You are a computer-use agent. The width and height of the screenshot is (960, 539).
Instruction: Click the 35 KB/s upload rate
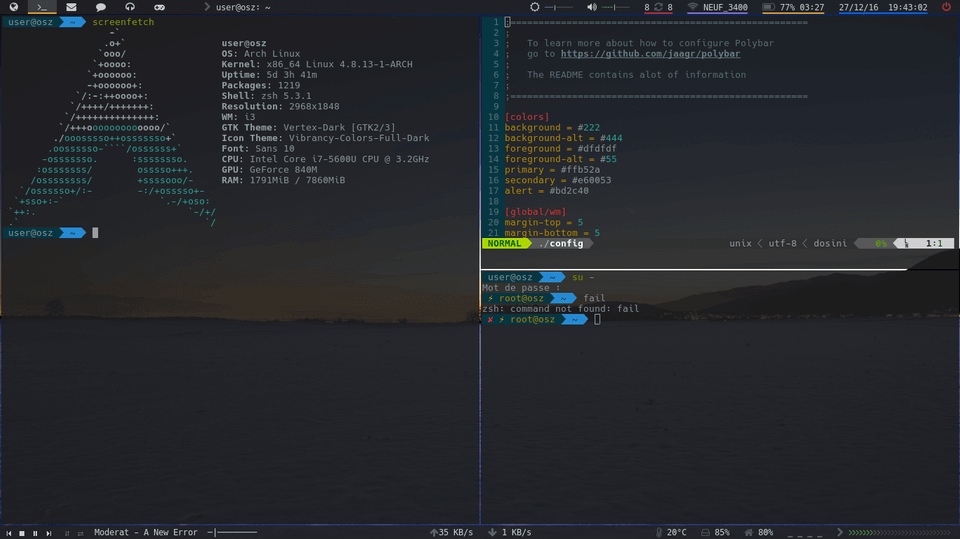456,532
